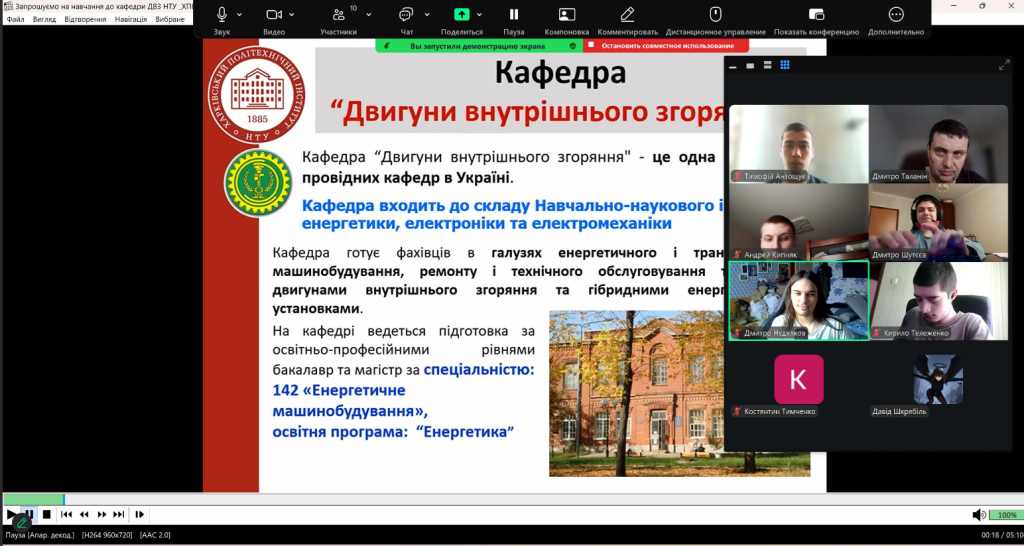
Task: Mute the media player speaker icon
Action: [979, 515]
